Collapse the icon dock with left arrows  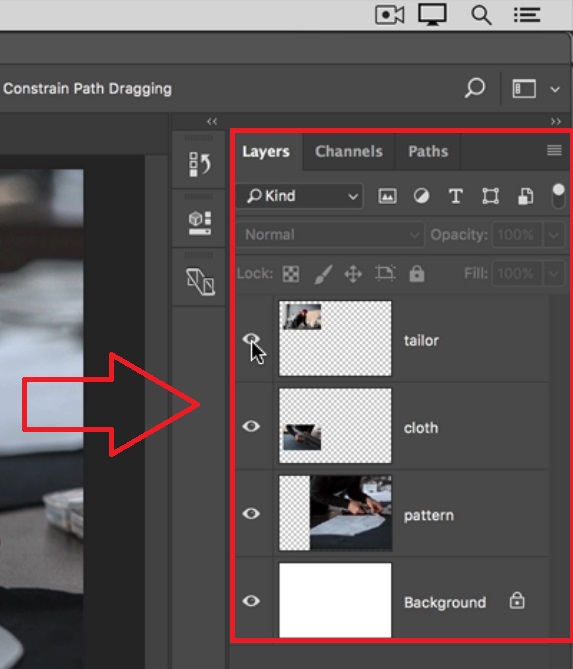pyautogui.click(x=212, y=121)
